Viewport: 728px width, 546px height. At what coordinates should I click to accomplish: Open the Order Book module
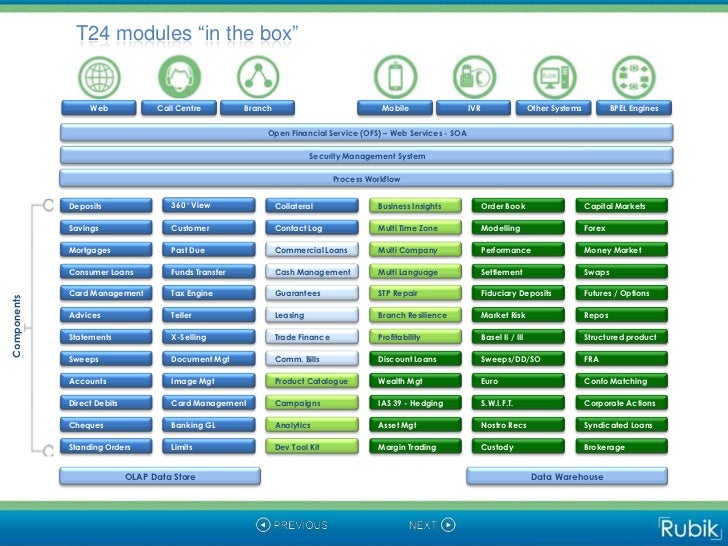tap(518, 206)
